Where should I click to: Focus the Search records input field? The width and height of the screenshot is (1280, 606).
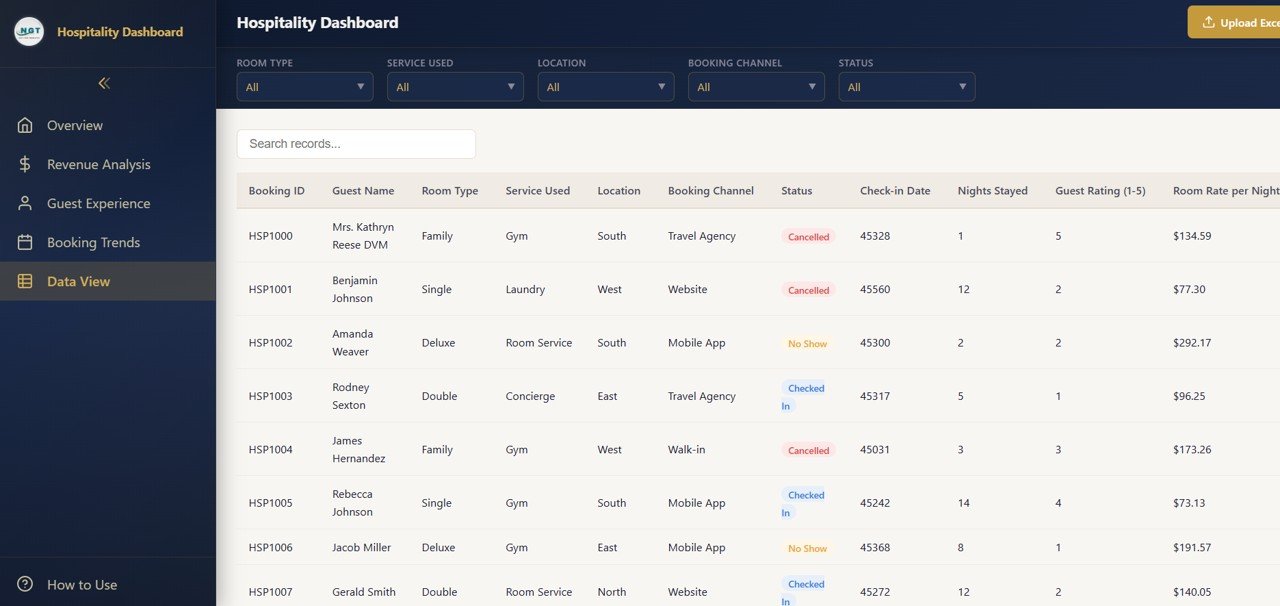[x=356, y=144]
